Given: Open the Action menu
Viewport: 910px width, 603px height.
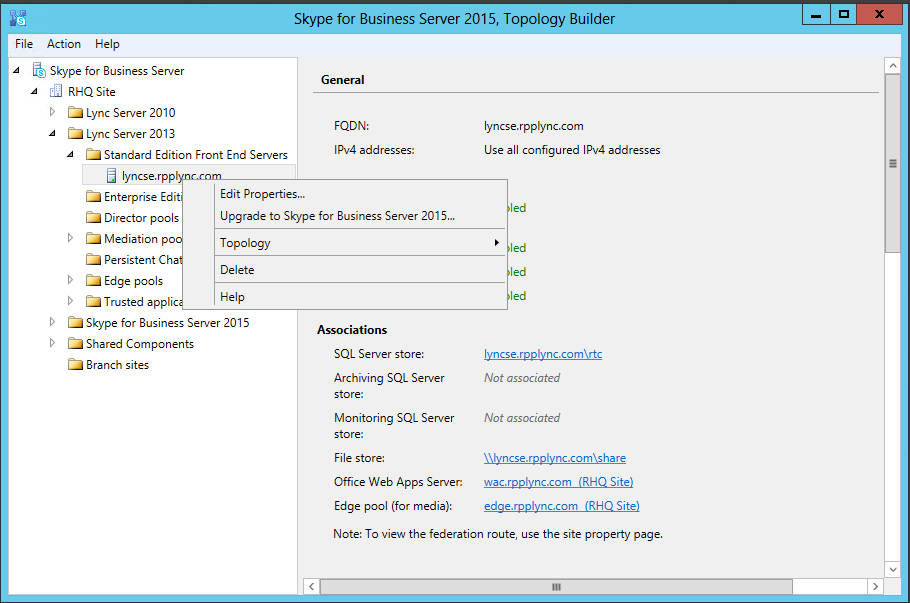Looking at the screenshot, I should [x=64, y=44].
